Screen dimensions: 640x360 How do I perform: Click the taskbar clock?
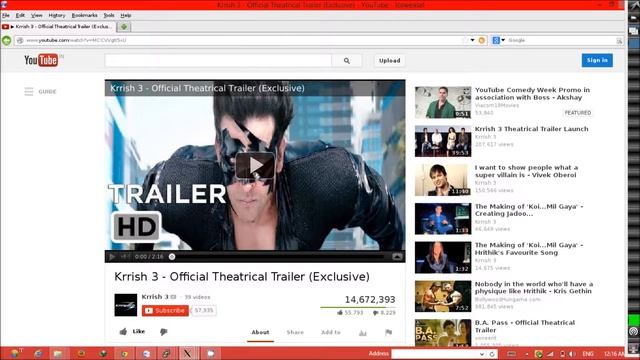coord(614,354)
